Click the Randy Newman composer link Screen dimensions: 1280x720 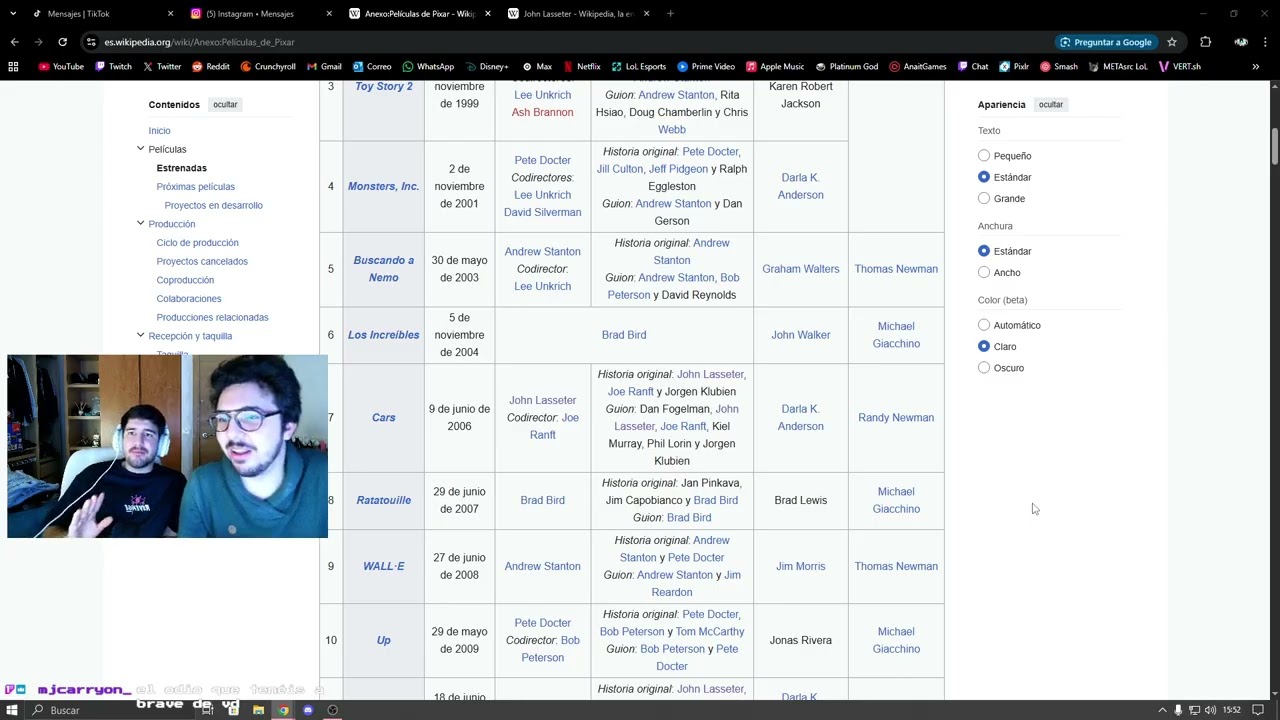pos(896,418)
